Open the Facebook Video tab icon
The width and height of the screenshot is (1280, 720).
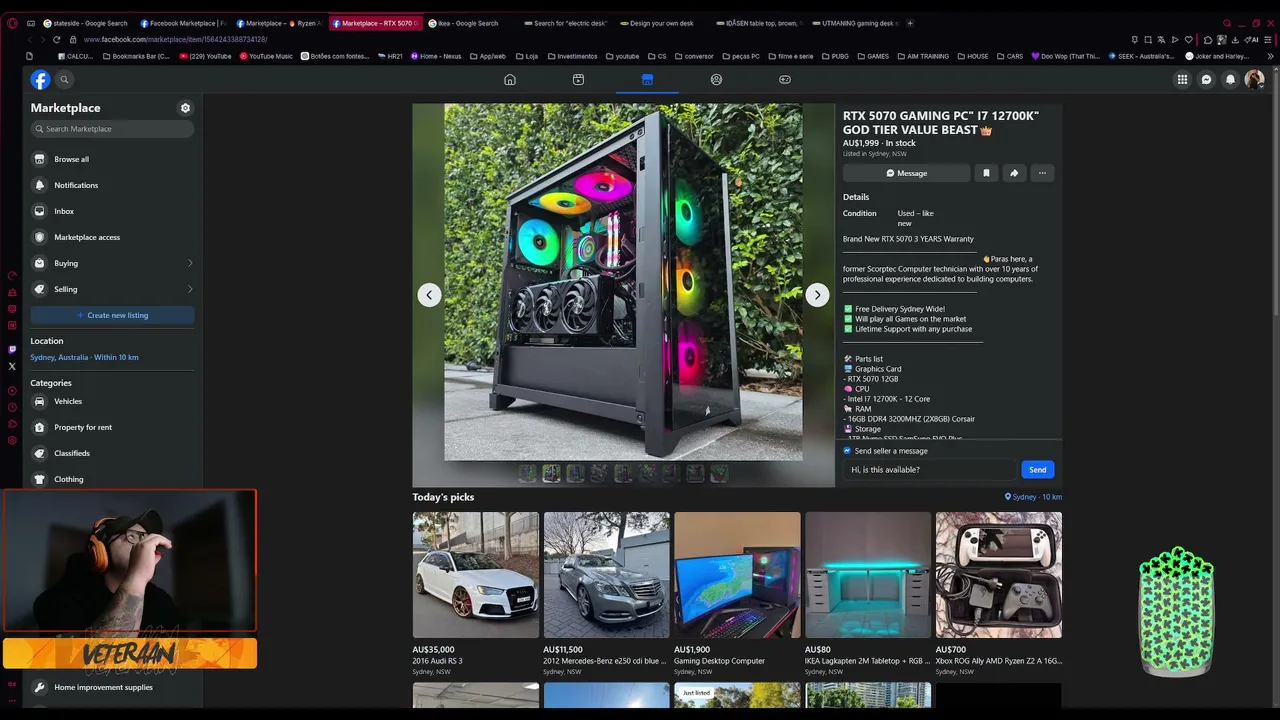(x=578, y=79)
